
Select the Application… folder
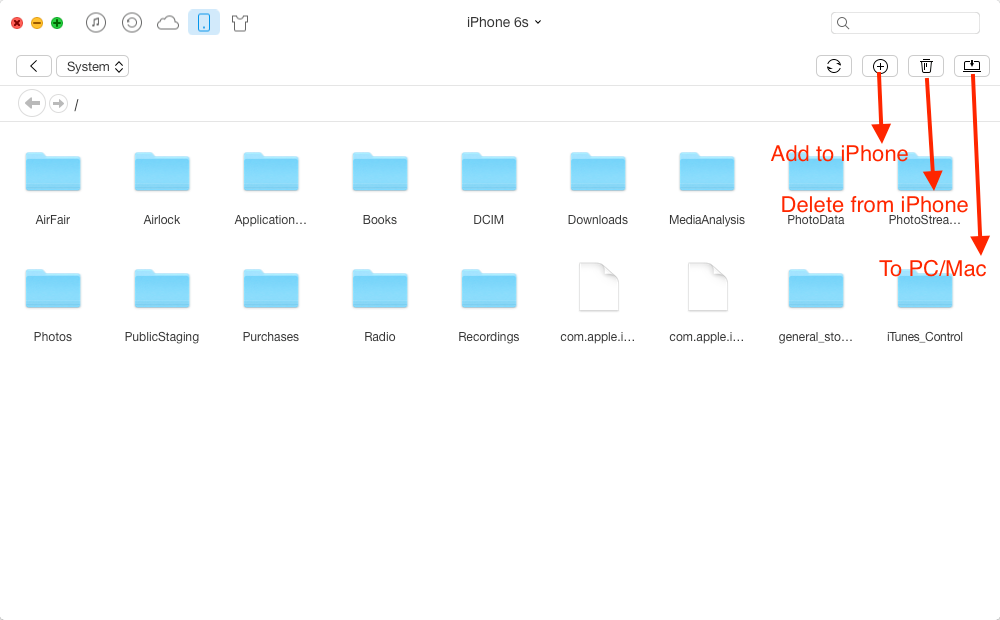[271, 172]
